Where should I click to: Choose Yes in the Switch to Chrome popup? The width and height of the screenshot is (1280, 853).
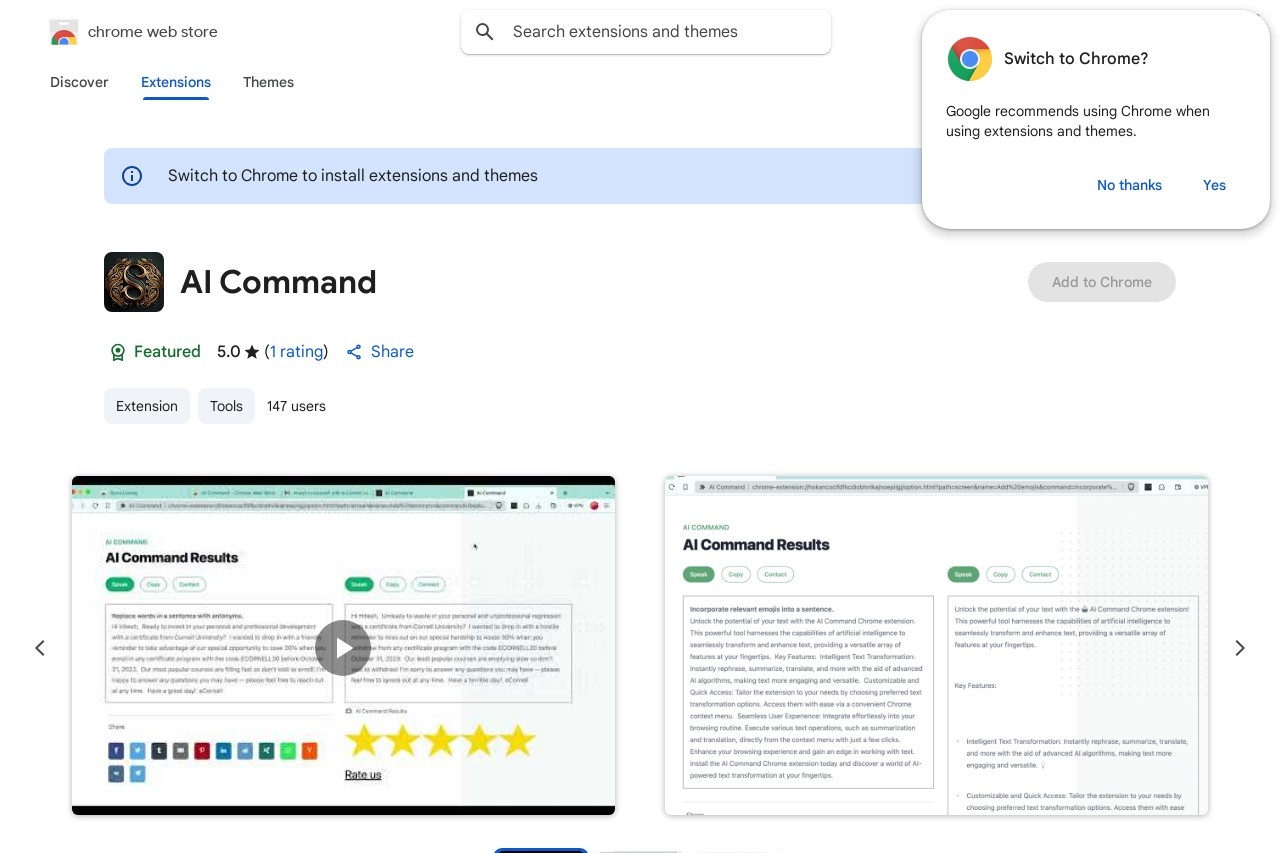click(x=1214, y=185)
